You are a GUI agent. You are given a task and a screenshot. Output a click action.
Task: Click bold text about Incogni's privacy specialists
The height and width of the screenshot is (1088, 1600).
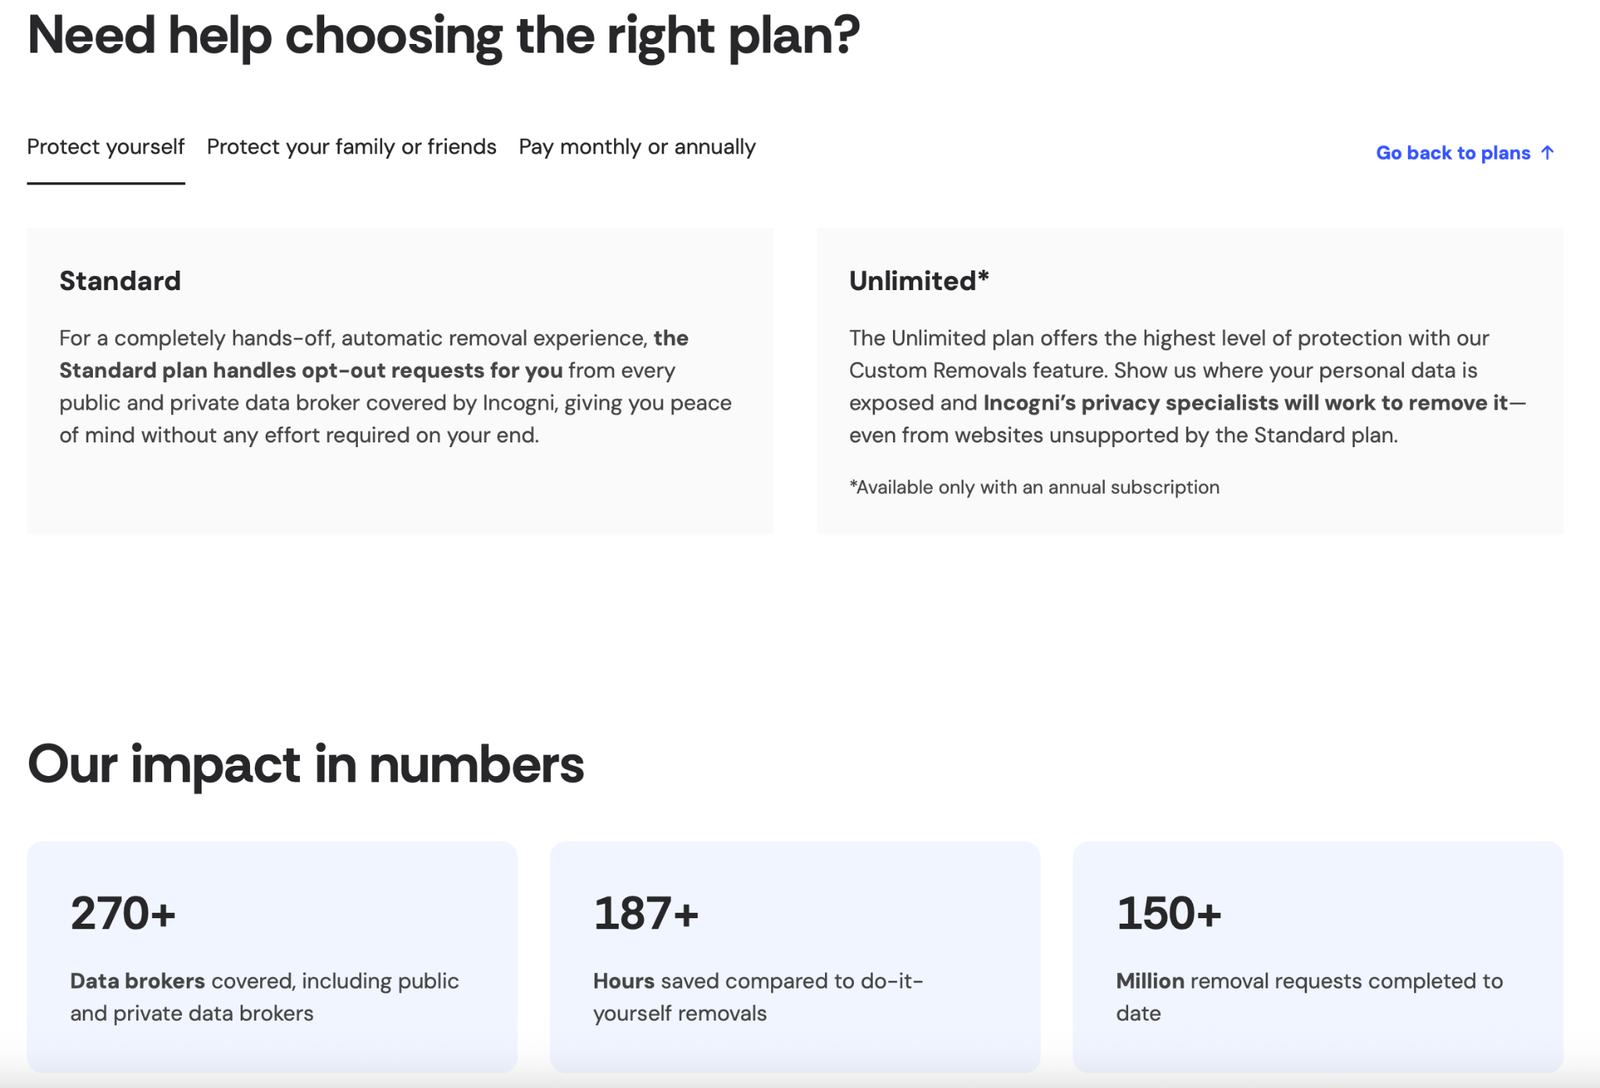(x=1245, y=403)
